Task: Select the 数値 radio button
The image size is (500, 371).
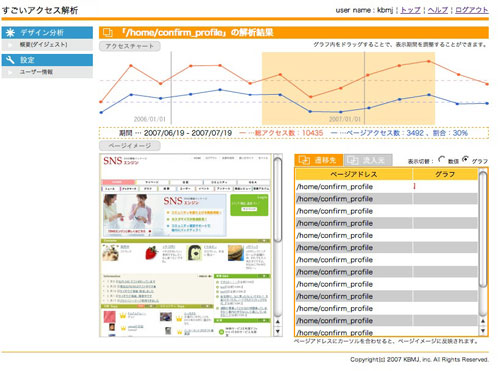Action: tap(441, 159)
